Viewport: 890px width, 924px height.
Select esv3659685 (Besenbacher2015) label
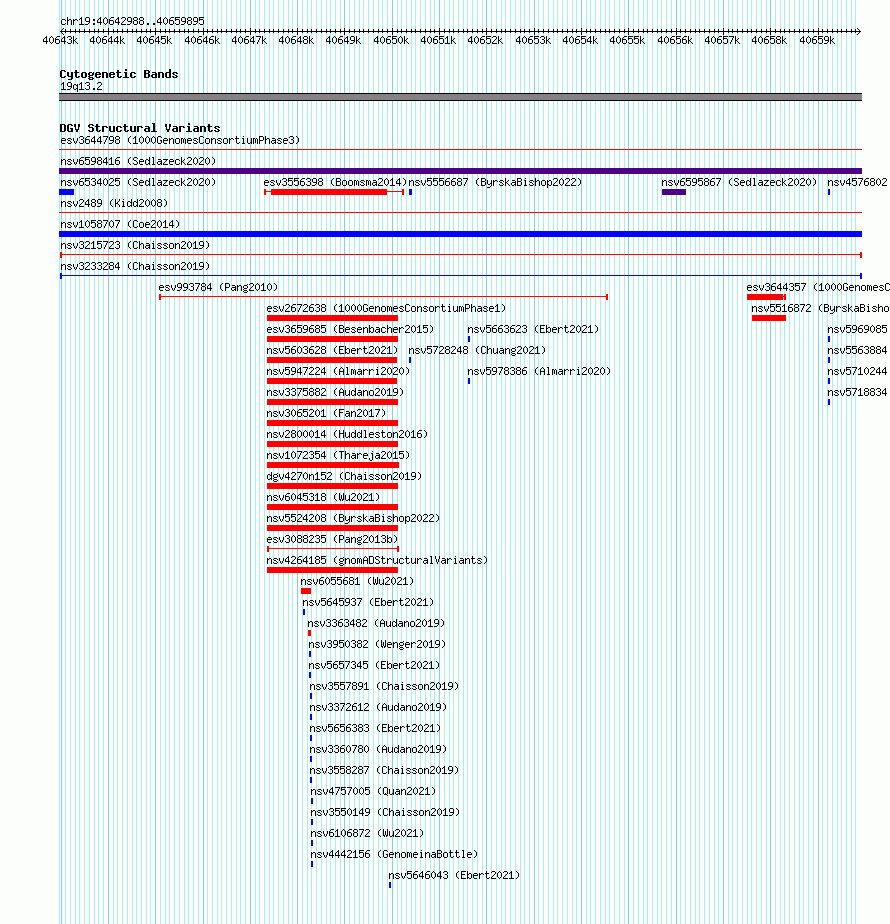[x=350, y=329]
